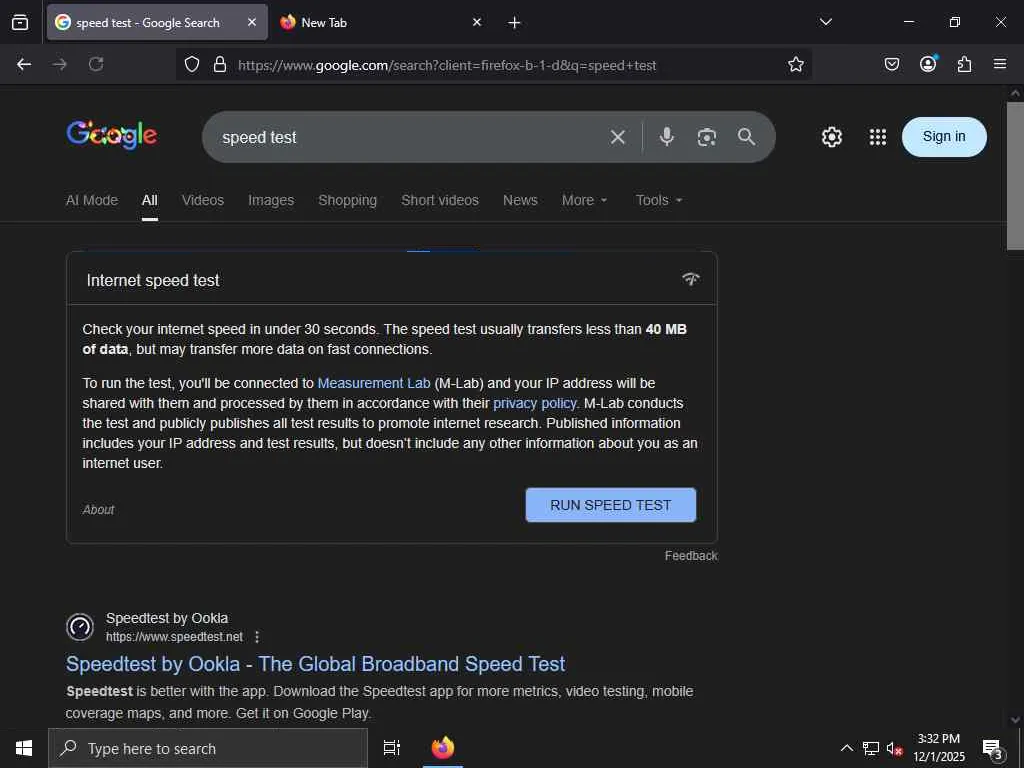
Task: Click About in speed test card
Action: point(99,509)
